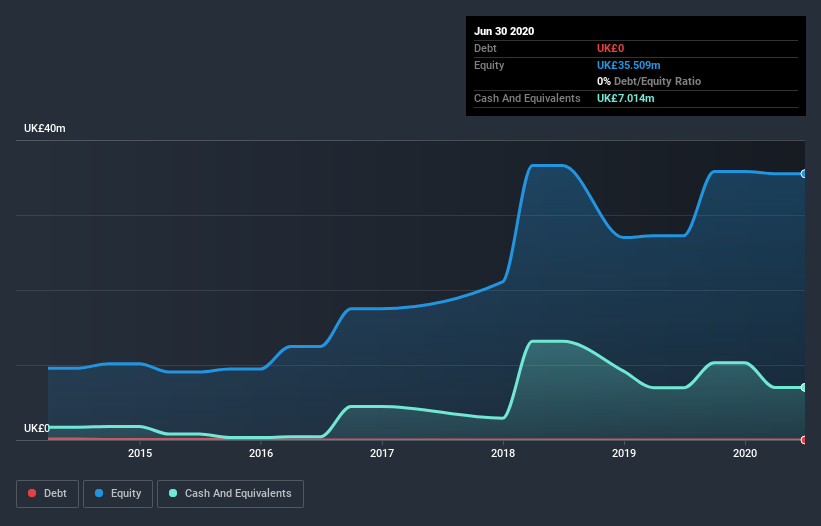Click the 2017 axis label
821x526 pixels.
point(382,453)
